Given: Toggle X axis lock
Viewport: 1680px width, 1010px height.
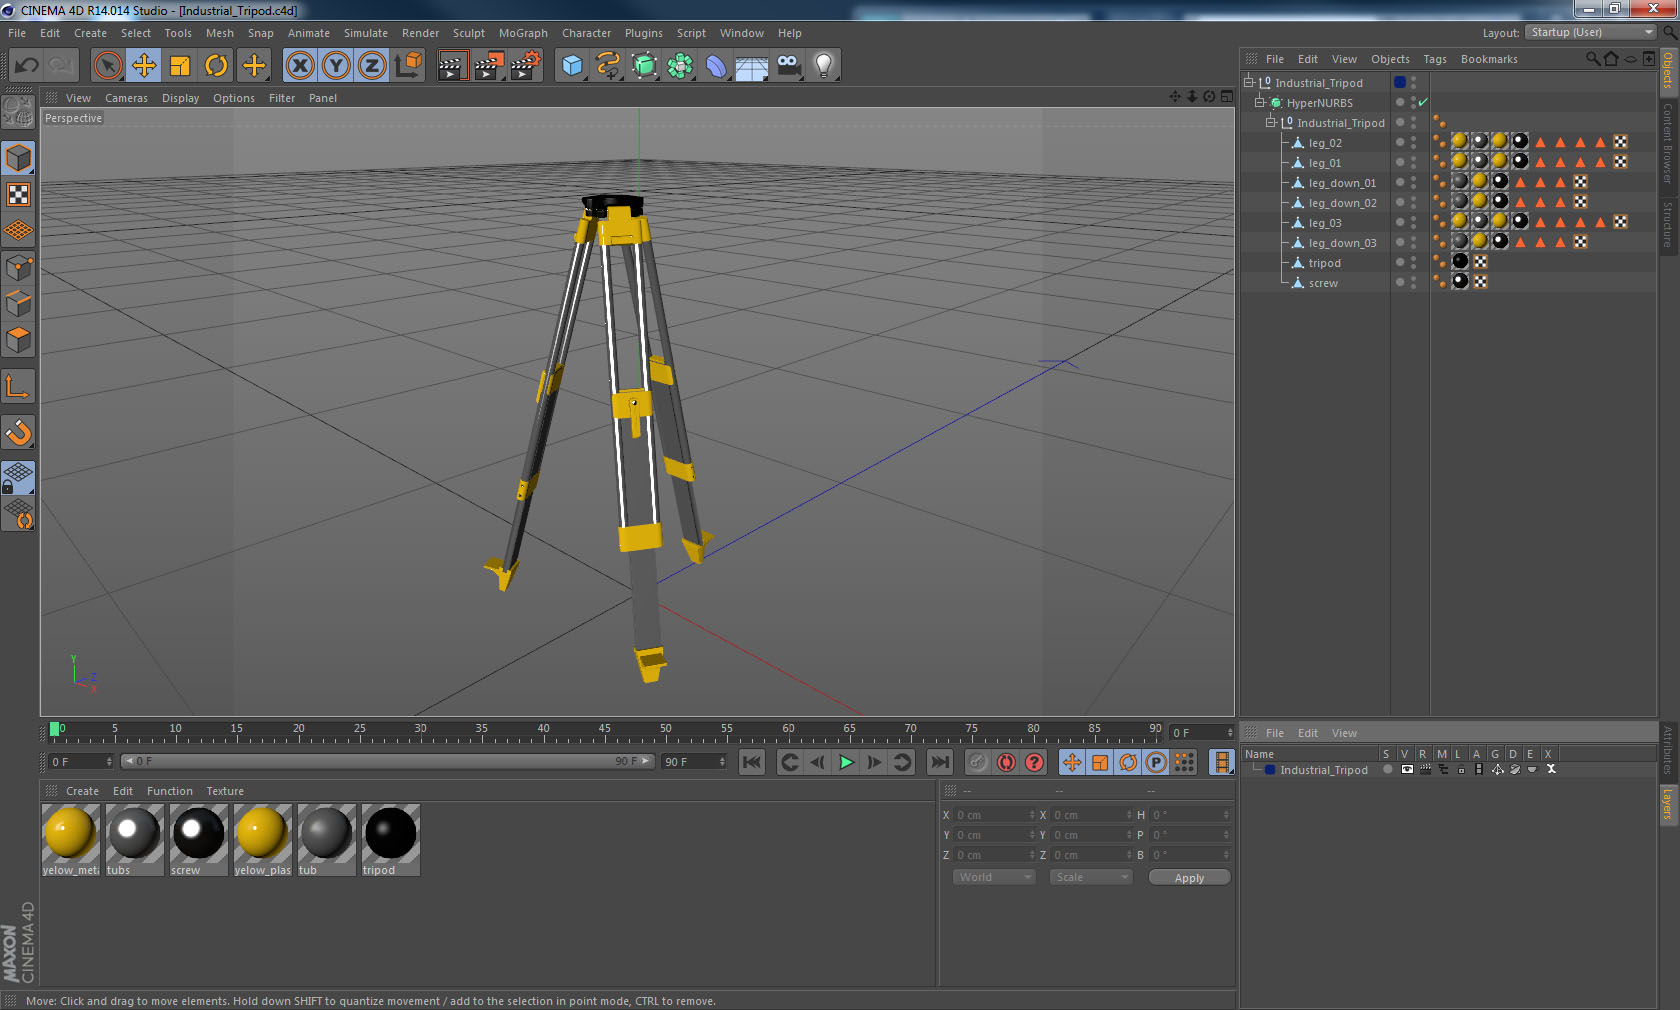Looking at the screenshot, I should point(299,66).
